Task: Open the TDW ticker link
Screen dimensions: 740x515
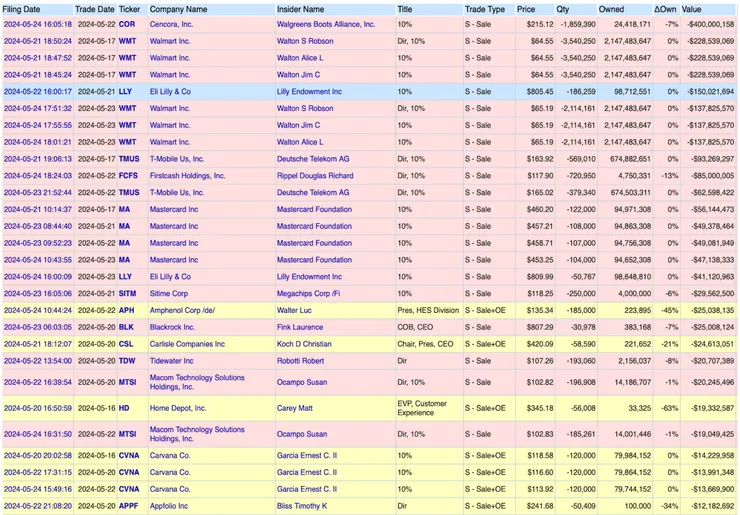Action: click(127, 361)
